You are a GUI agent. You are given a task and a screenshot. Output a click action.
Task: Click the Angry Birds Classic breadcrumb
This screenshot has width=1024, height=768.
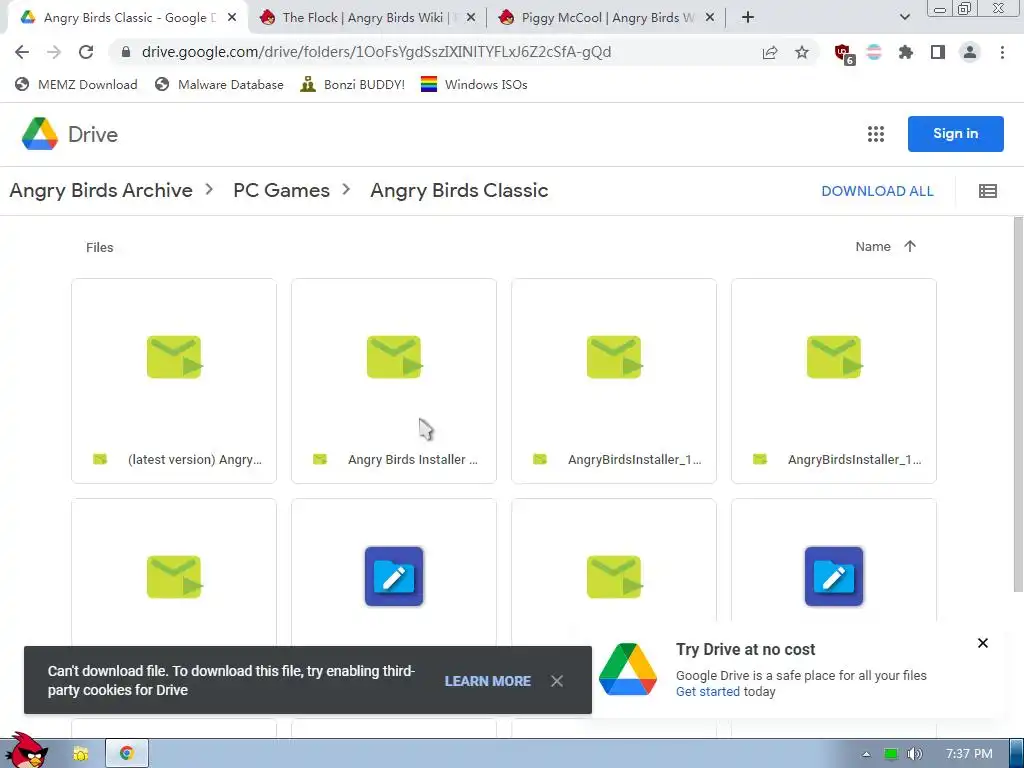459,190
